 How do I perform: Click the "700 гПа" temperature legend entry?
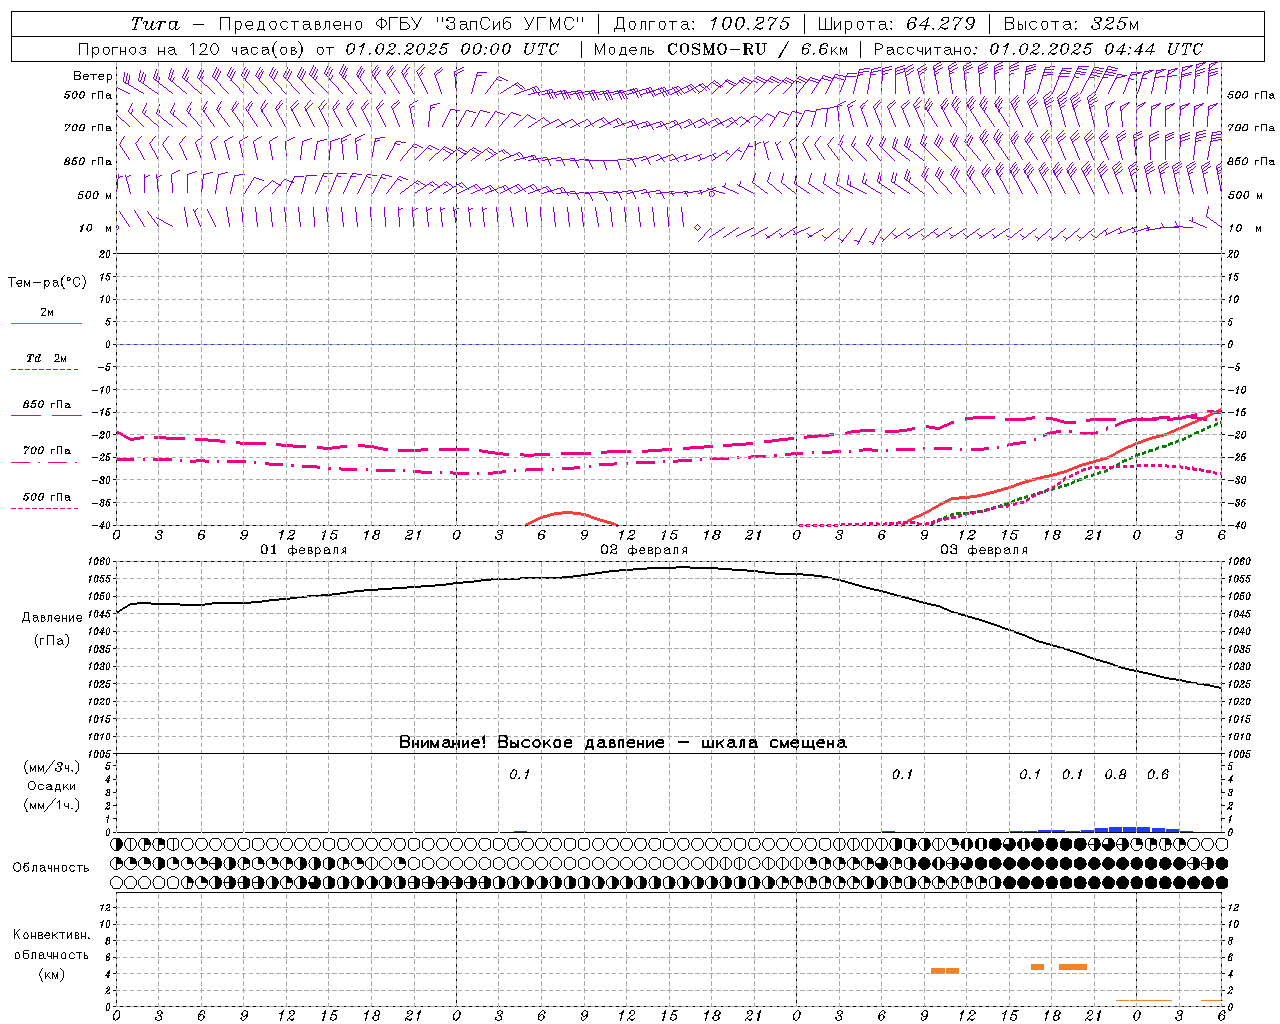pos(47,451)
